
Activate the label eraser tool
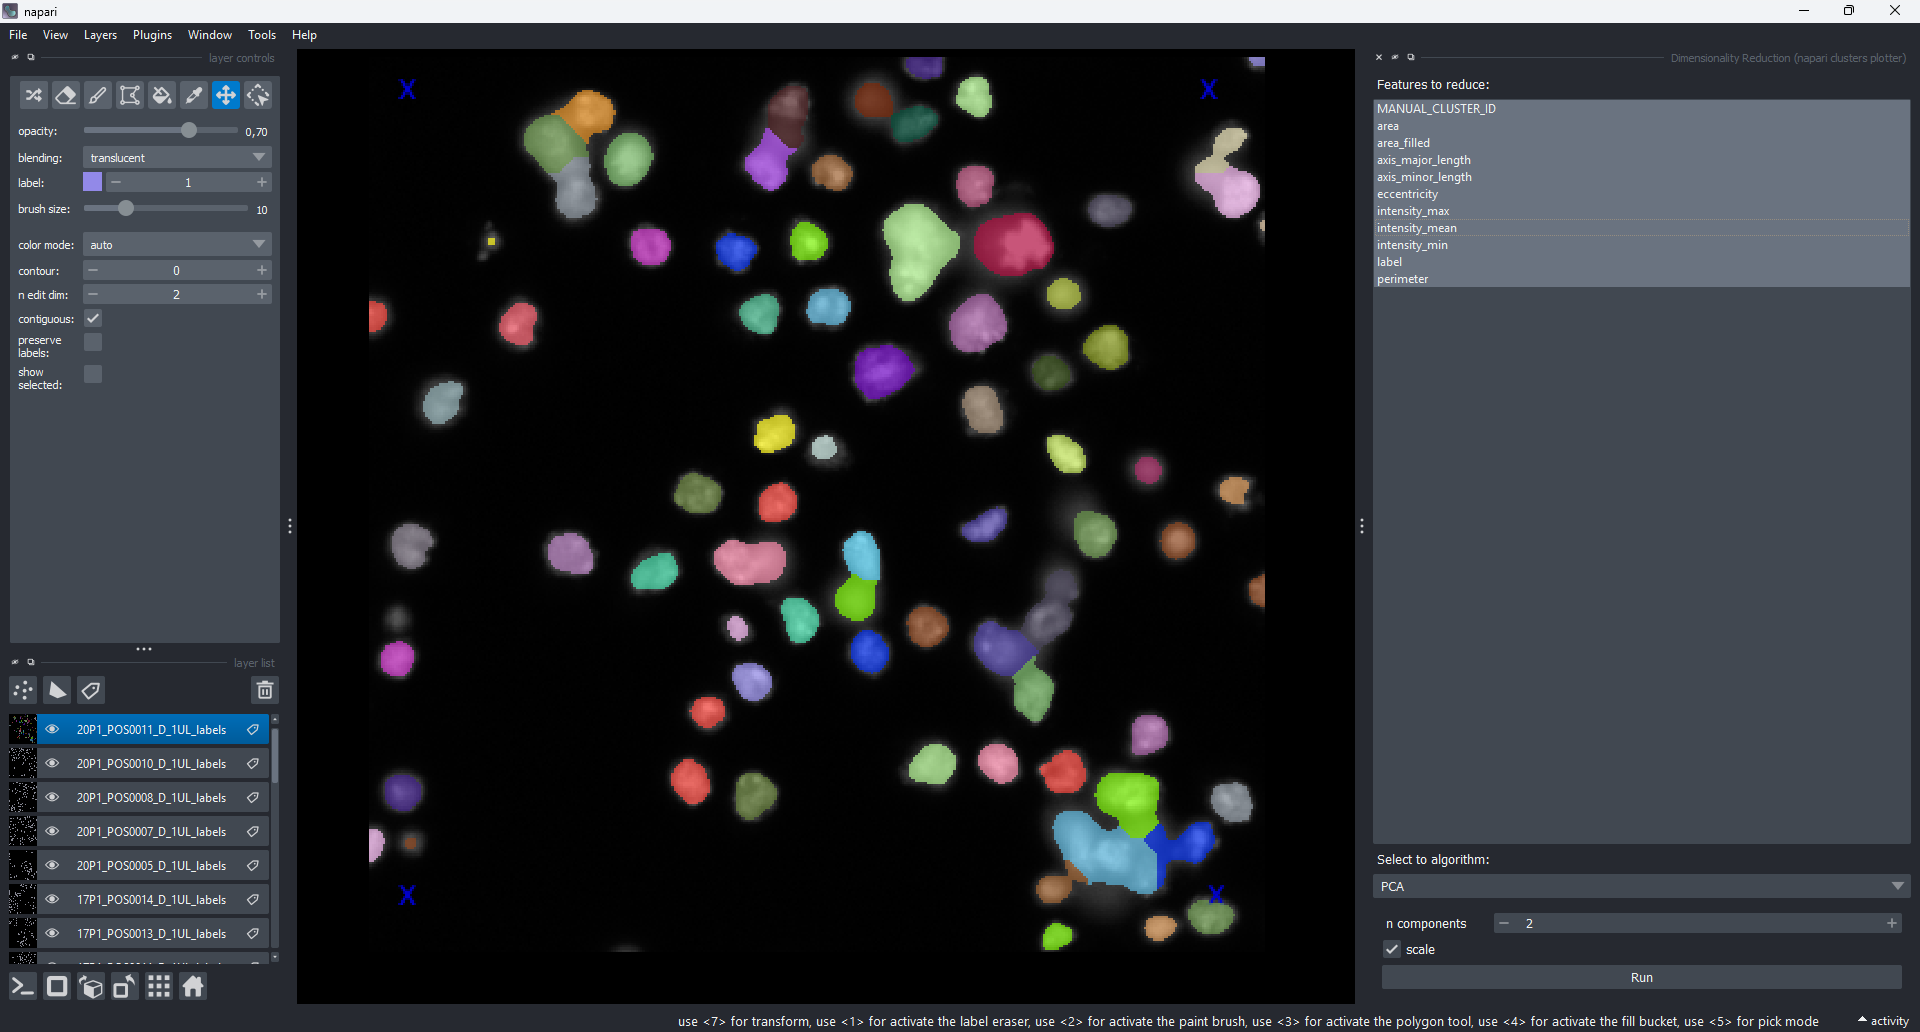[x=66, y=95]
